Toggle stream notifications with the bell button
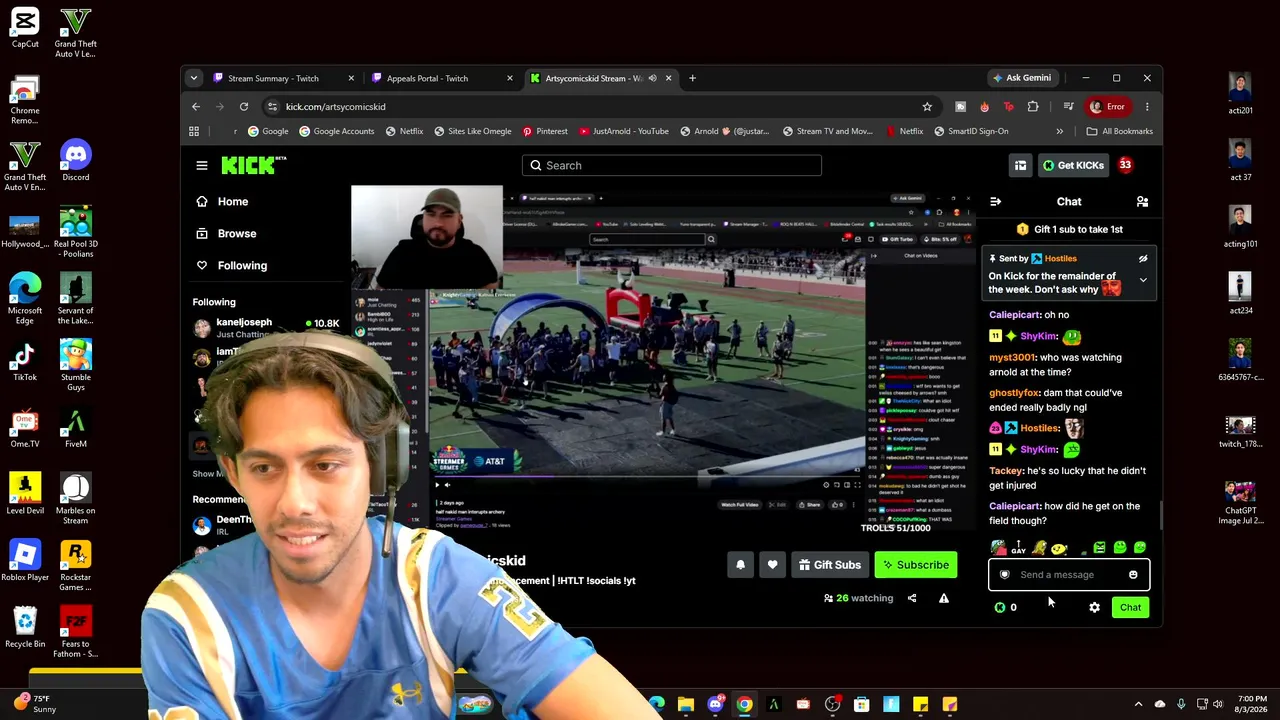The image size is (1280, 720). 740,565
